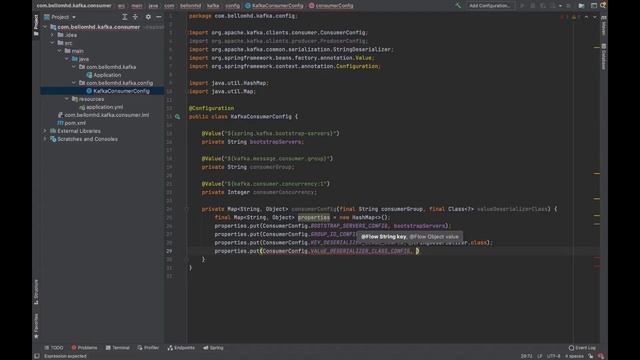Image resolution: width=640 pixels, height=360 pixels.
Task: Expand Scratches and Consoles node
Action: pyautogui.click(x=45, y=139)
